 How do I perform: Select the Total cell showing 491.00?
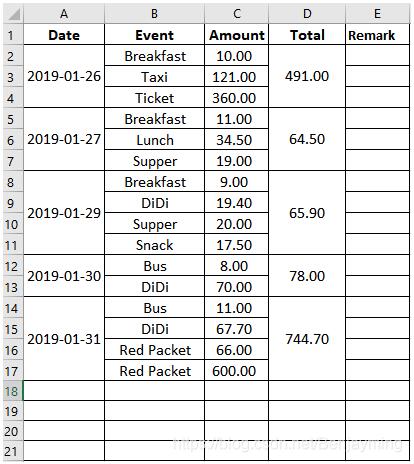[307, 76]
